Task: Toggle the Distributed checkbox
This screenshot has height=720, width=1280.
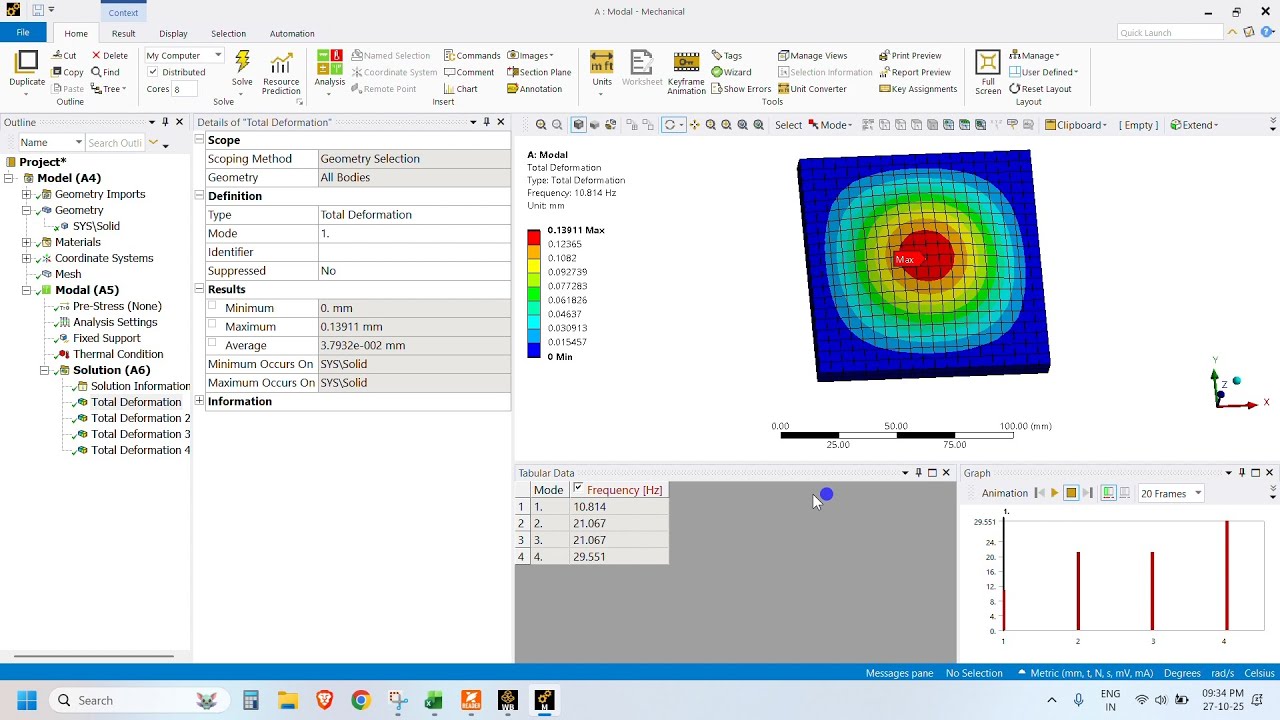Action: 153,72
